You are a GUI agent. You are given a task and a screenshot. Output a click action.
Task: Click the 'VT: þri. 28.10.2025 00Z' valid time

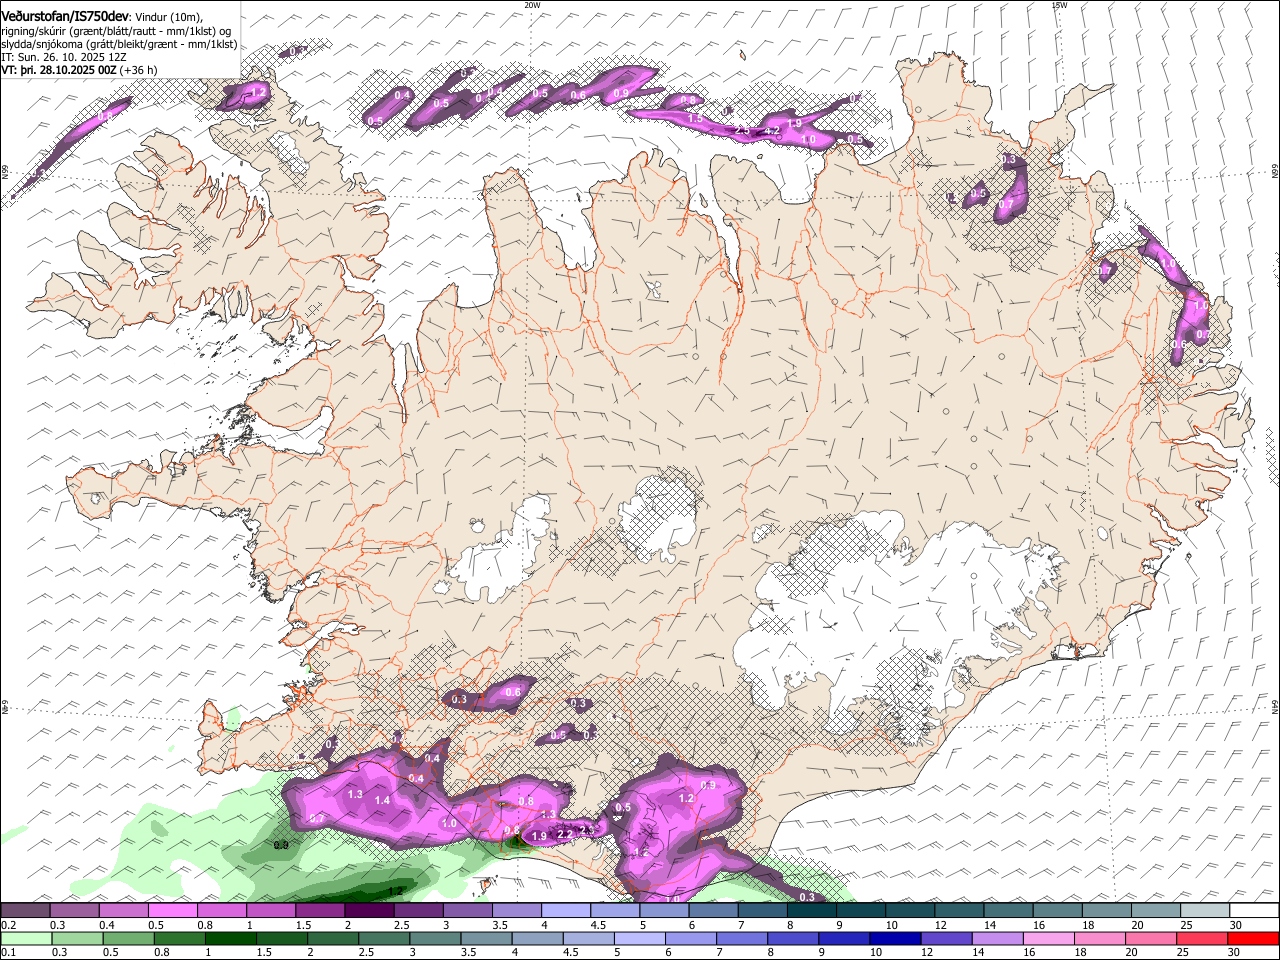(59, 71)
